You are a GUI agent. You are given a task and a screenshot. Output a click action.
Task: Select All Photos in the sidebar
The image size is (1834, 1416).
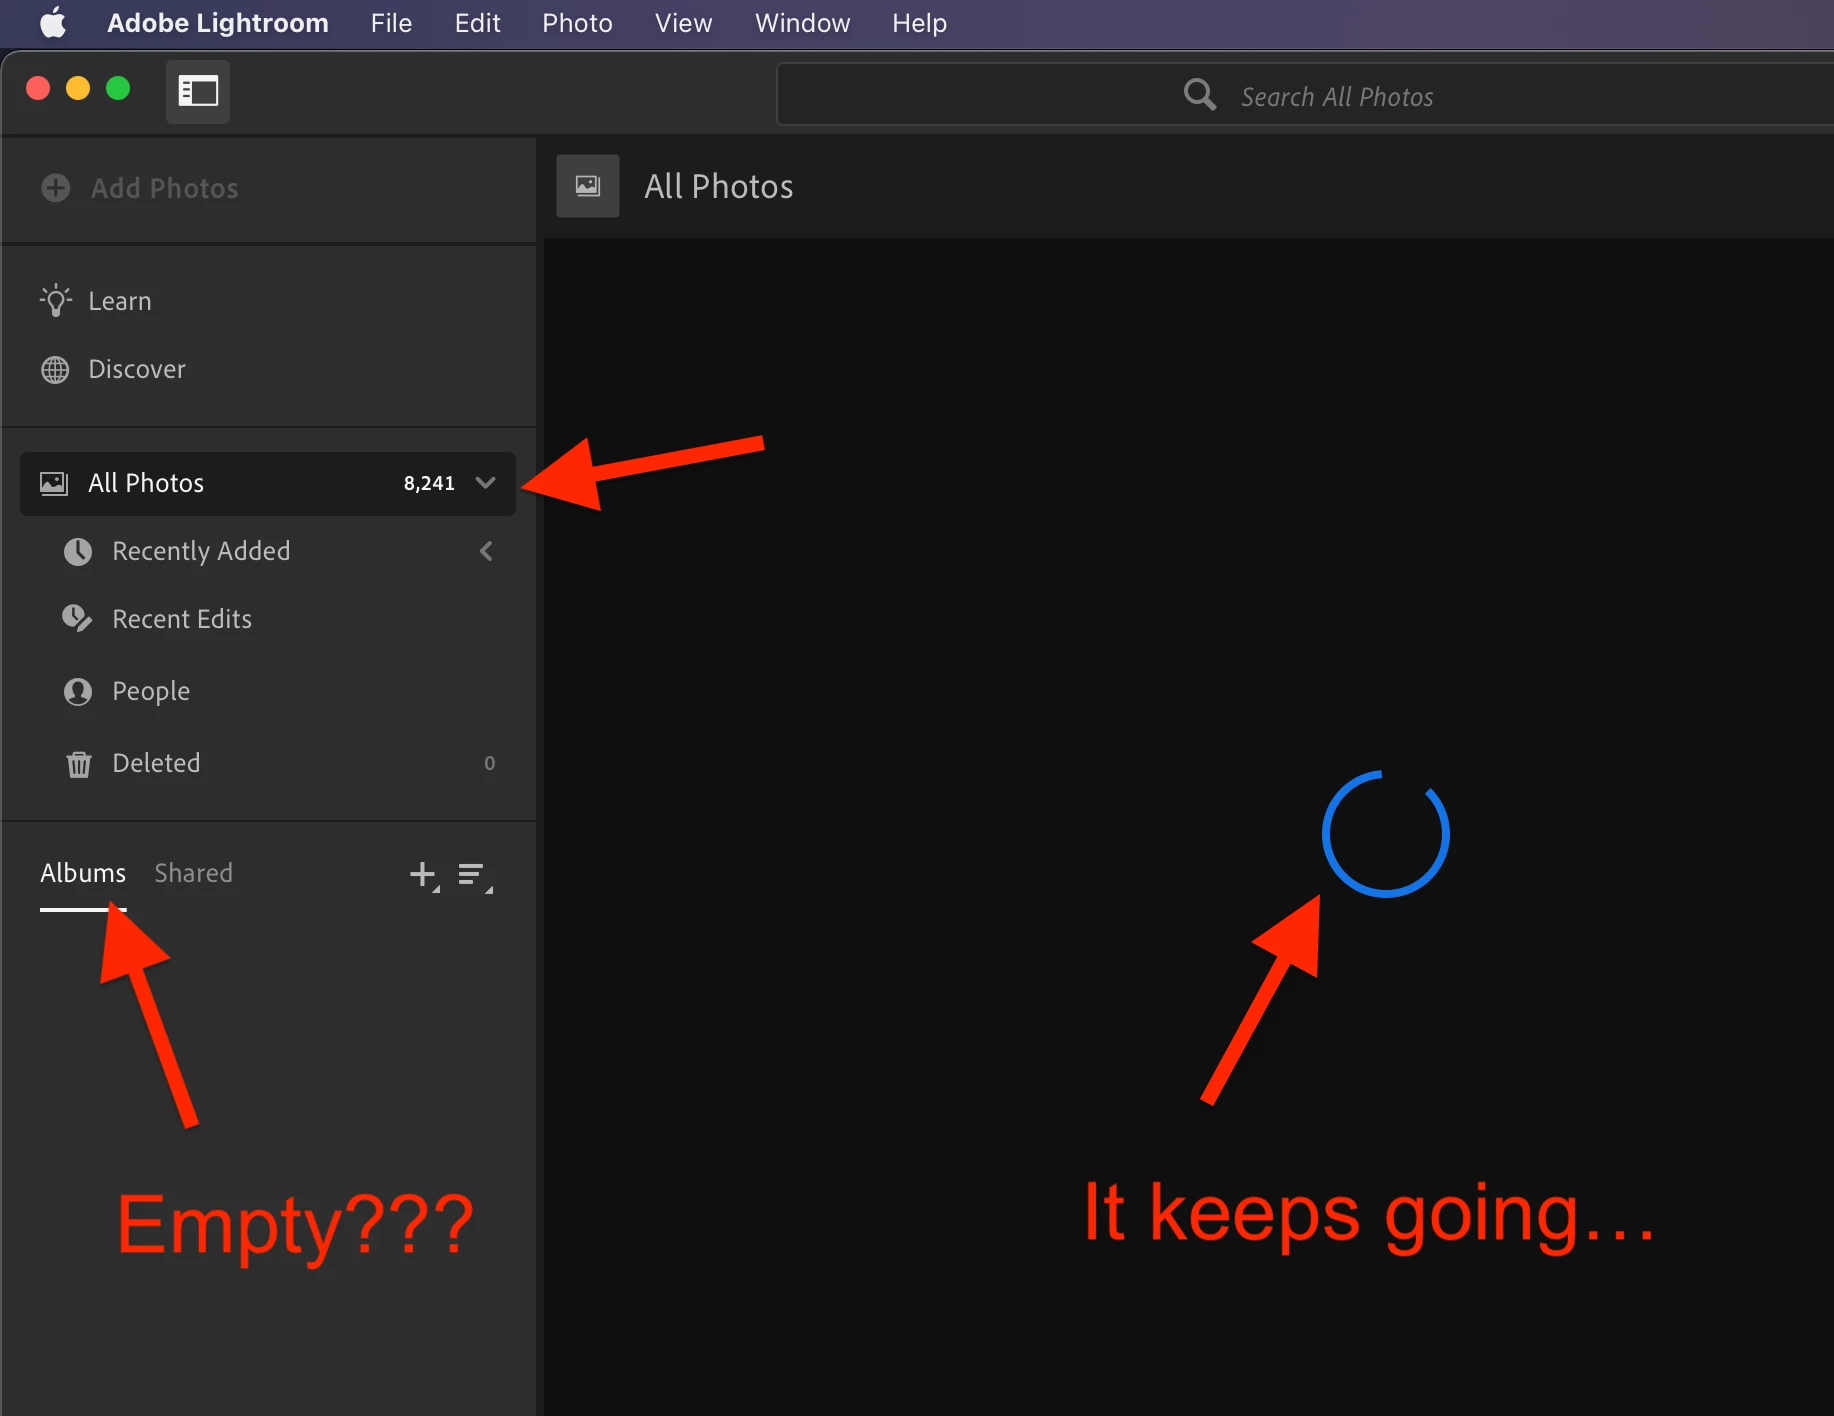(268, 484)
